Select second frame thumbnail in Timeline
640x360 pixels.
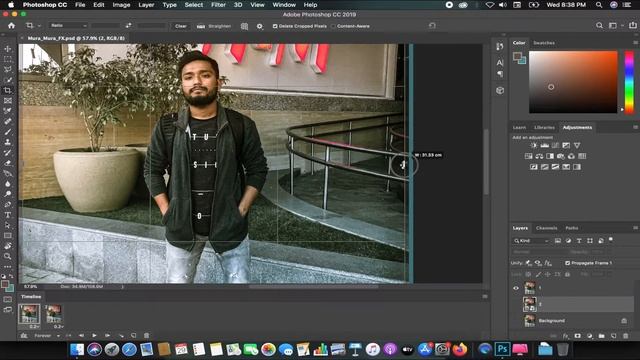(53, 313)
